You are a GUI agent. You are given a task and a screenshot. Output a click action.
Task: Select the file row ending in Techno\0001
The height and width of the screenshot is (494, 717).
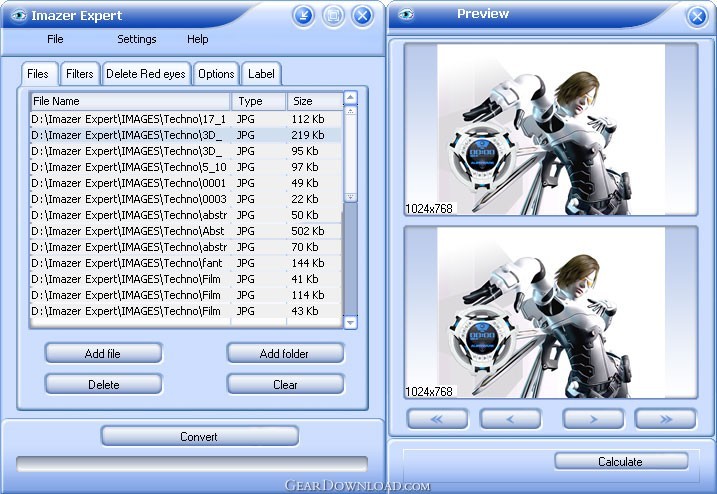coord(186,183)
